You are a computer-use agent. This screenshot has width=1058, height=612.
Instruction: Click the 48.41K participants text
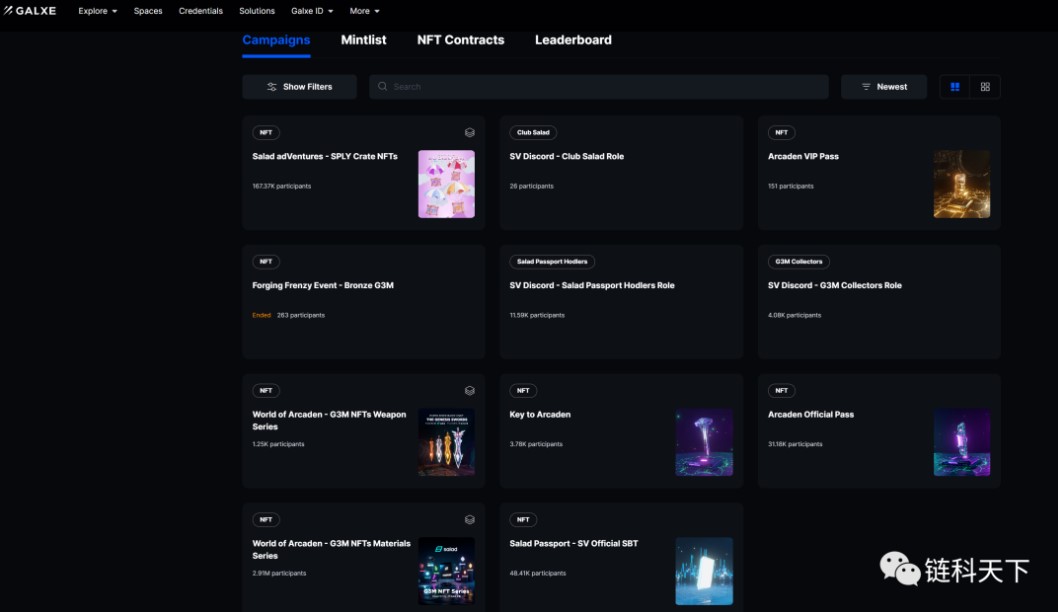point(538,574)
